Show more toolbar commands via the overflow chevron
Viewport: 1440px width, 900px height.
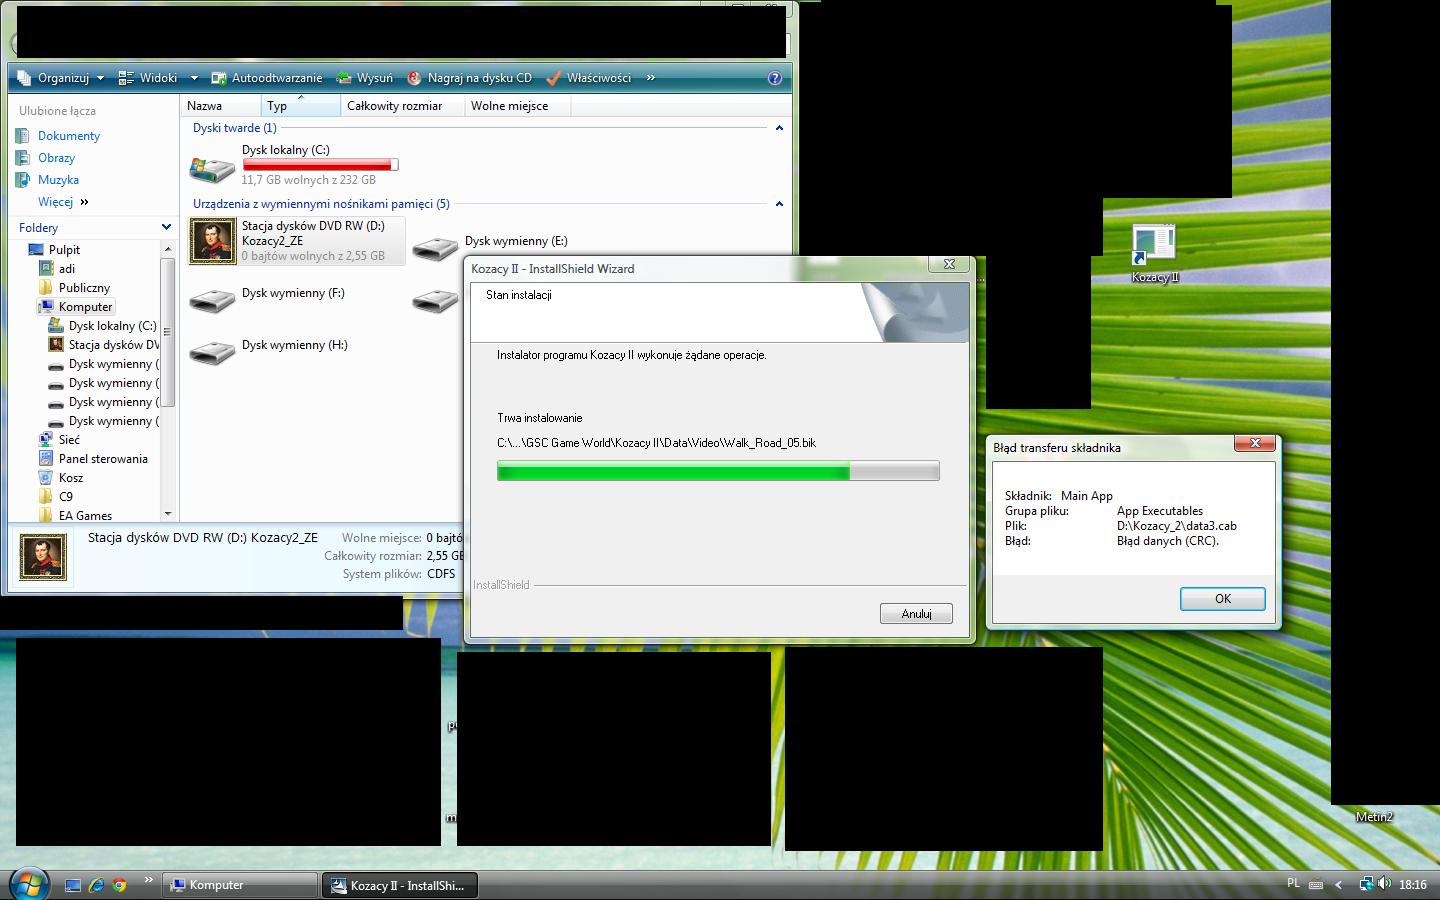(x=651, y=78)
